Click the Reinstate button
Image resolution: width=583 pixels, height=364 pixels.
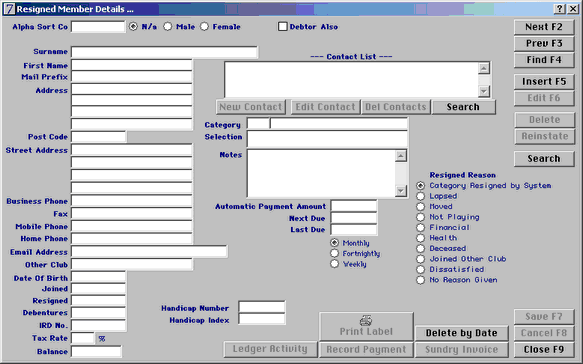pyautogui.click(x=545, y=136)
